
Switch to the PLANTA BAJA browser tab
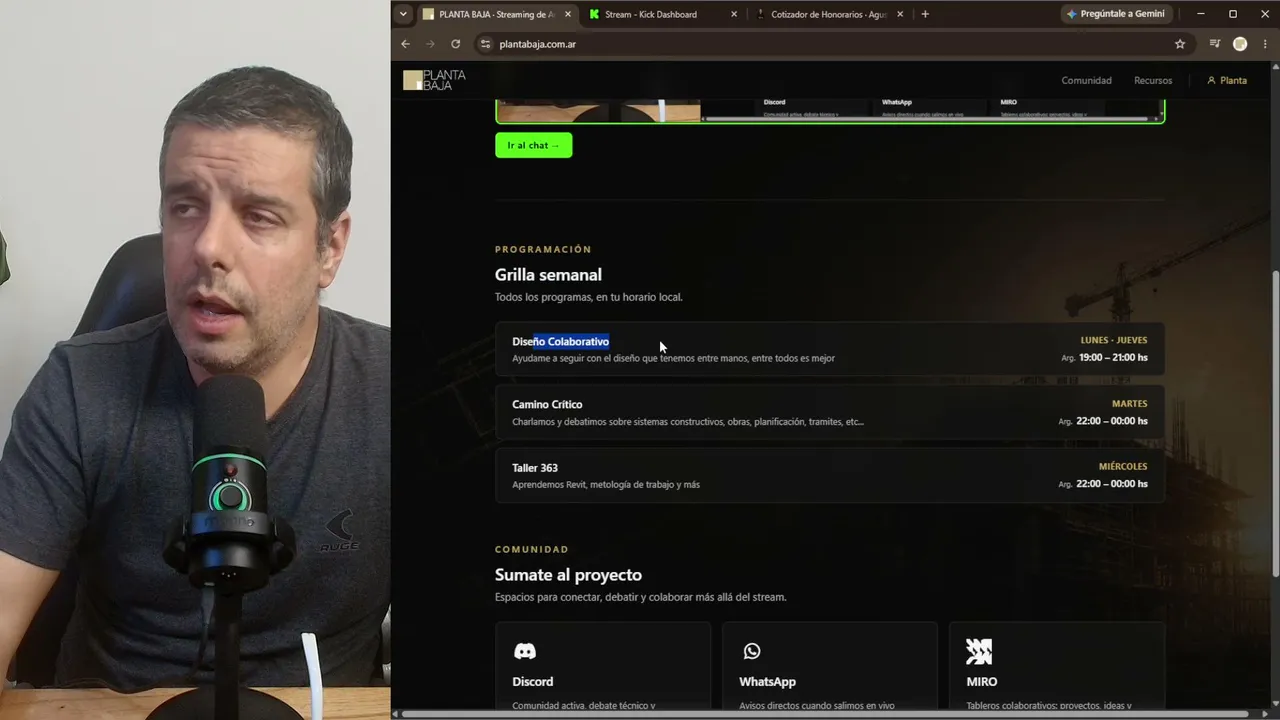(x=497, y=14)
